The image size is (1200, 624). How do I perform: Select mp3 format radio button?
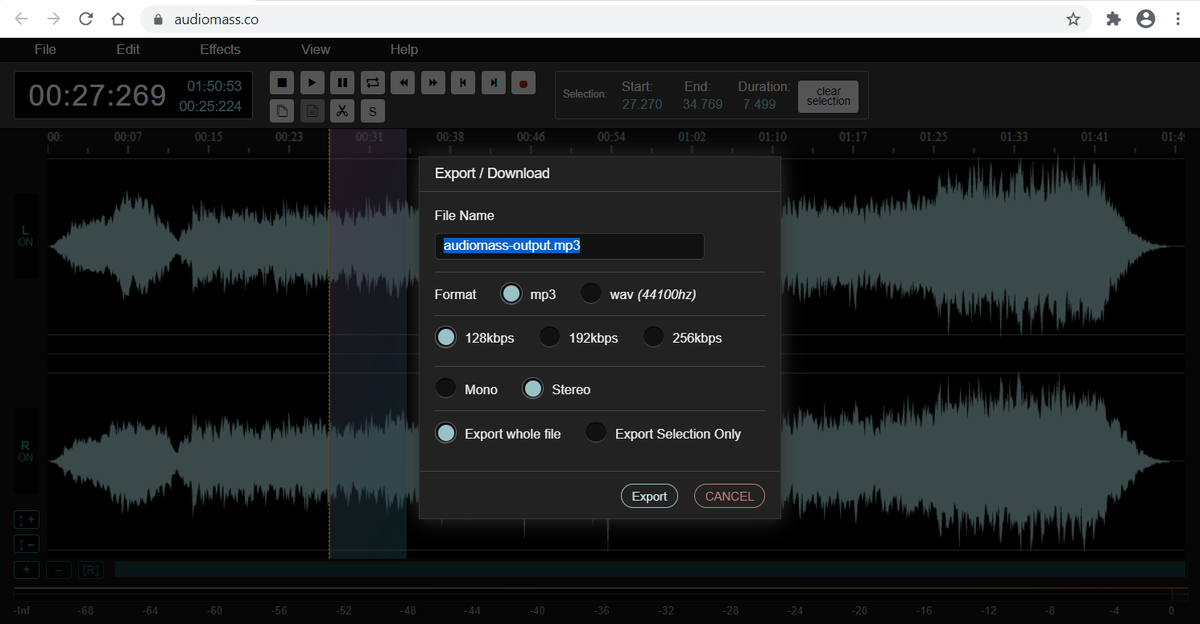point(511,294)
